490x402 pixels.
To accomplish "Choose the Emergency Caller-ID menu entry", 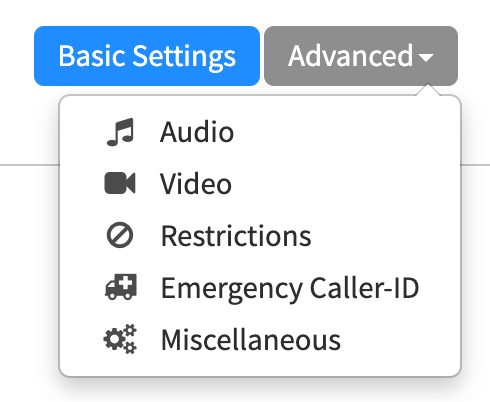I will (x=260, y=288).
